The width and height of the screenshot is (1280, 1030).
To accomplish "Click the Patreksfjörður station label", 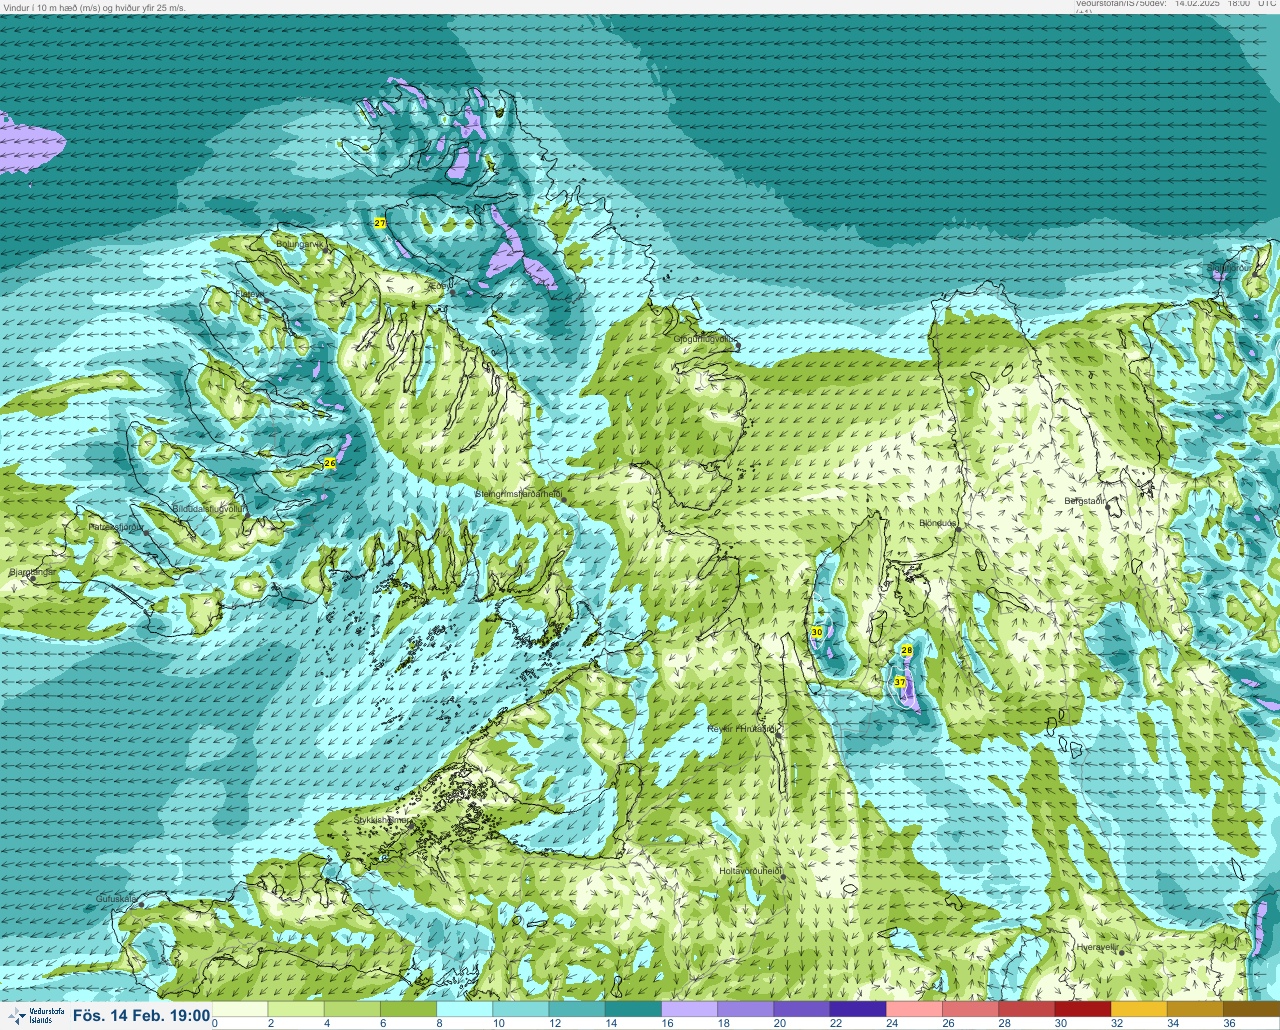I will pos(116,526).
